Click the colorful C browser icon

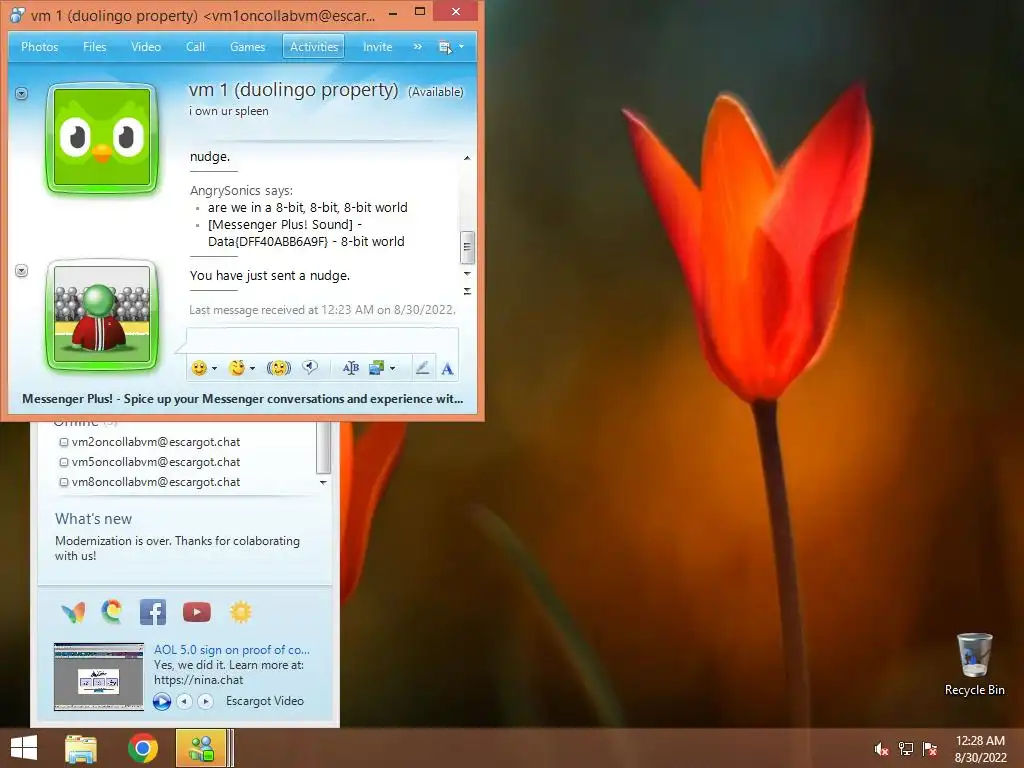pyautogui.click(x=112, y=612)
